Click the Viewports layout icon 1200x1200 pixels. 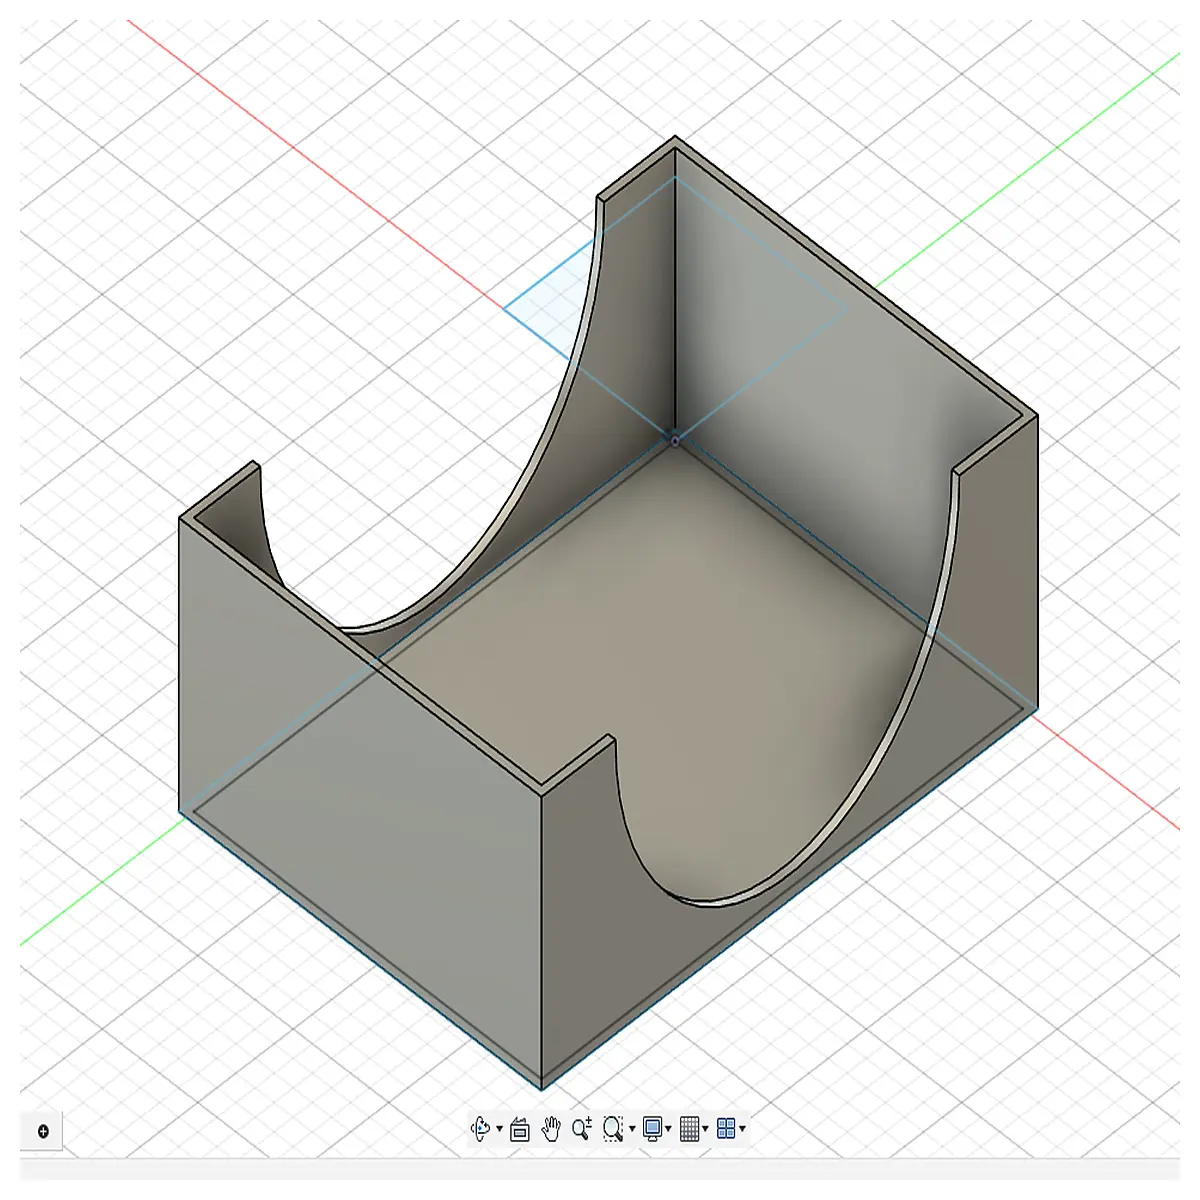click(726, 1129)
